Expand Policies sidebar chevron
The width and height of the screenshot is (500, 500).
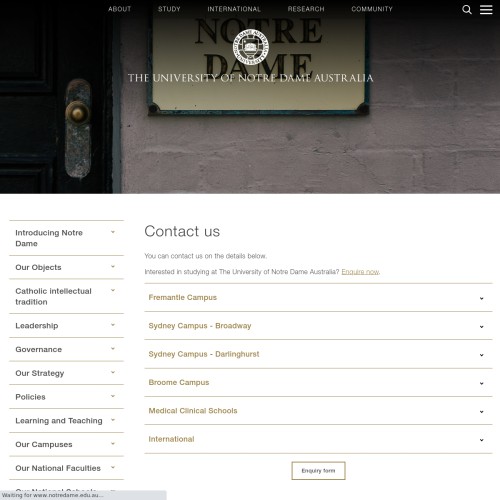pyautogui.click(x=113, y=396)
